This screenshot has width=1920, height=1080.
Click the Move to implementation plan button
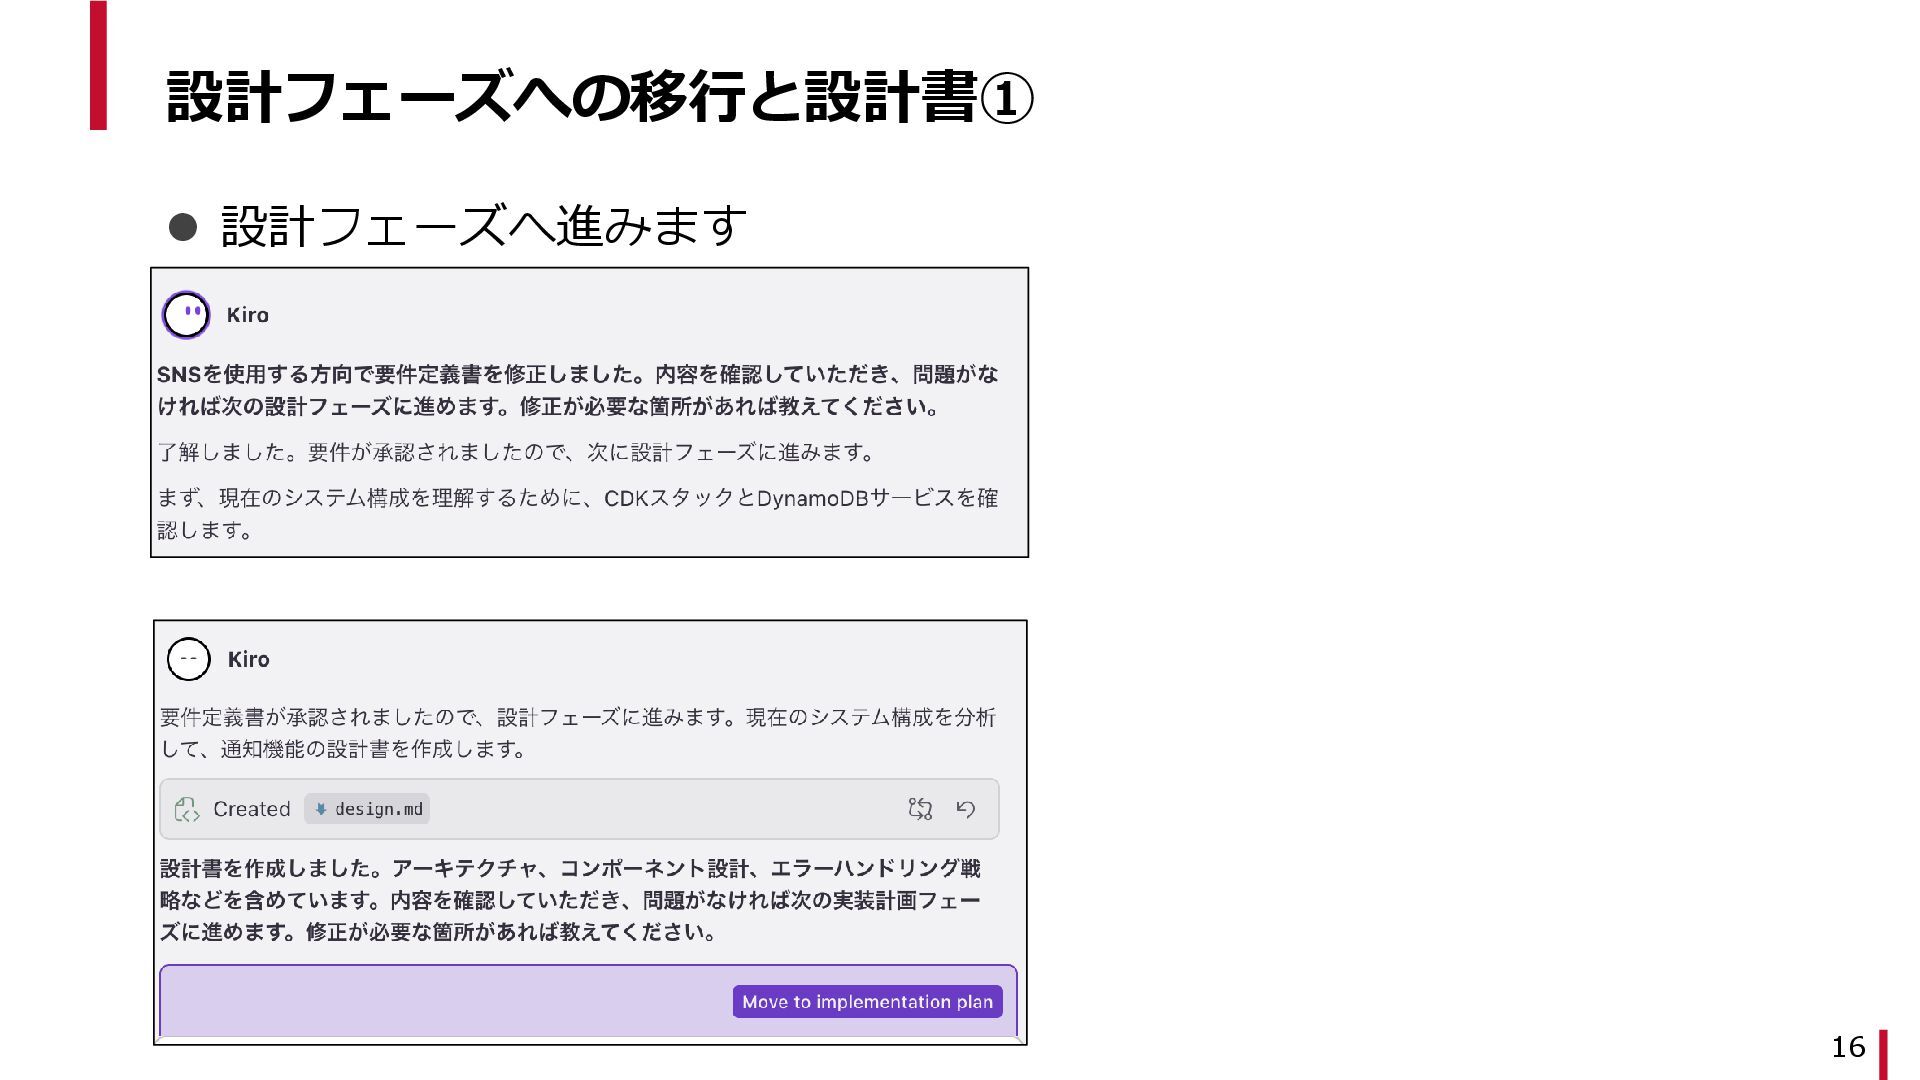[x=867, y=1001]
